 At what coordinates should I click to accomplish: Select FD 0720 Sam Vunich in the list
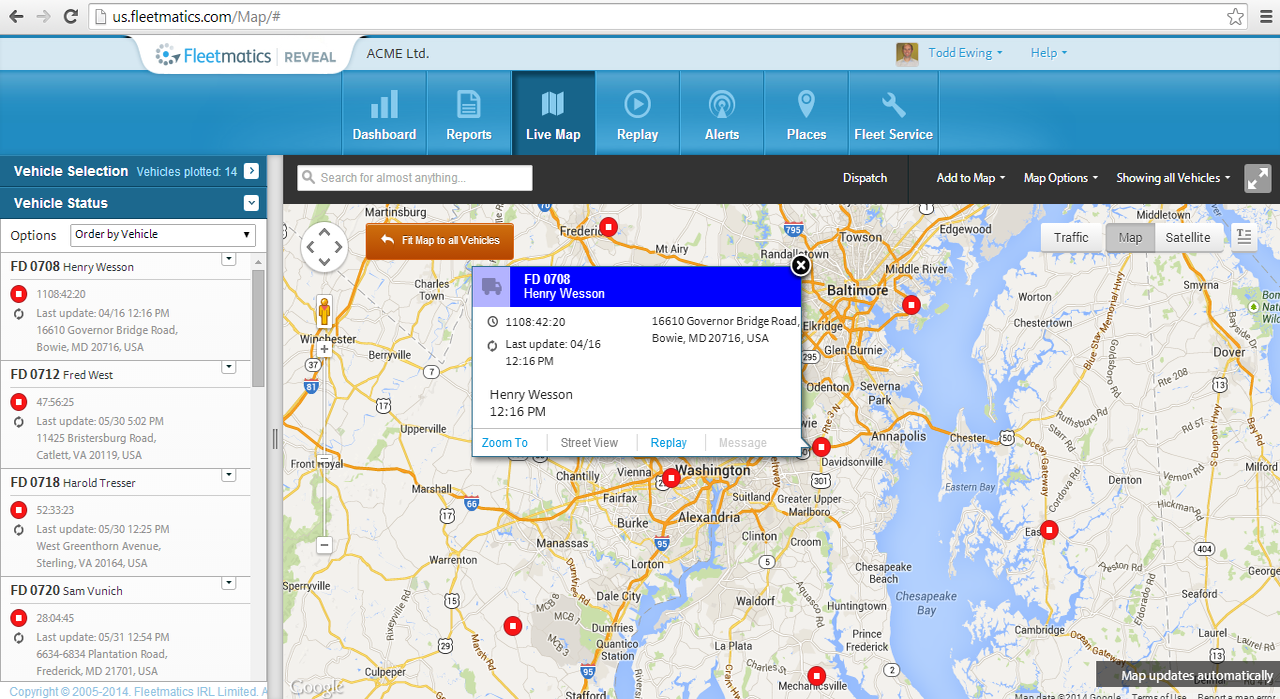(67, 591)
